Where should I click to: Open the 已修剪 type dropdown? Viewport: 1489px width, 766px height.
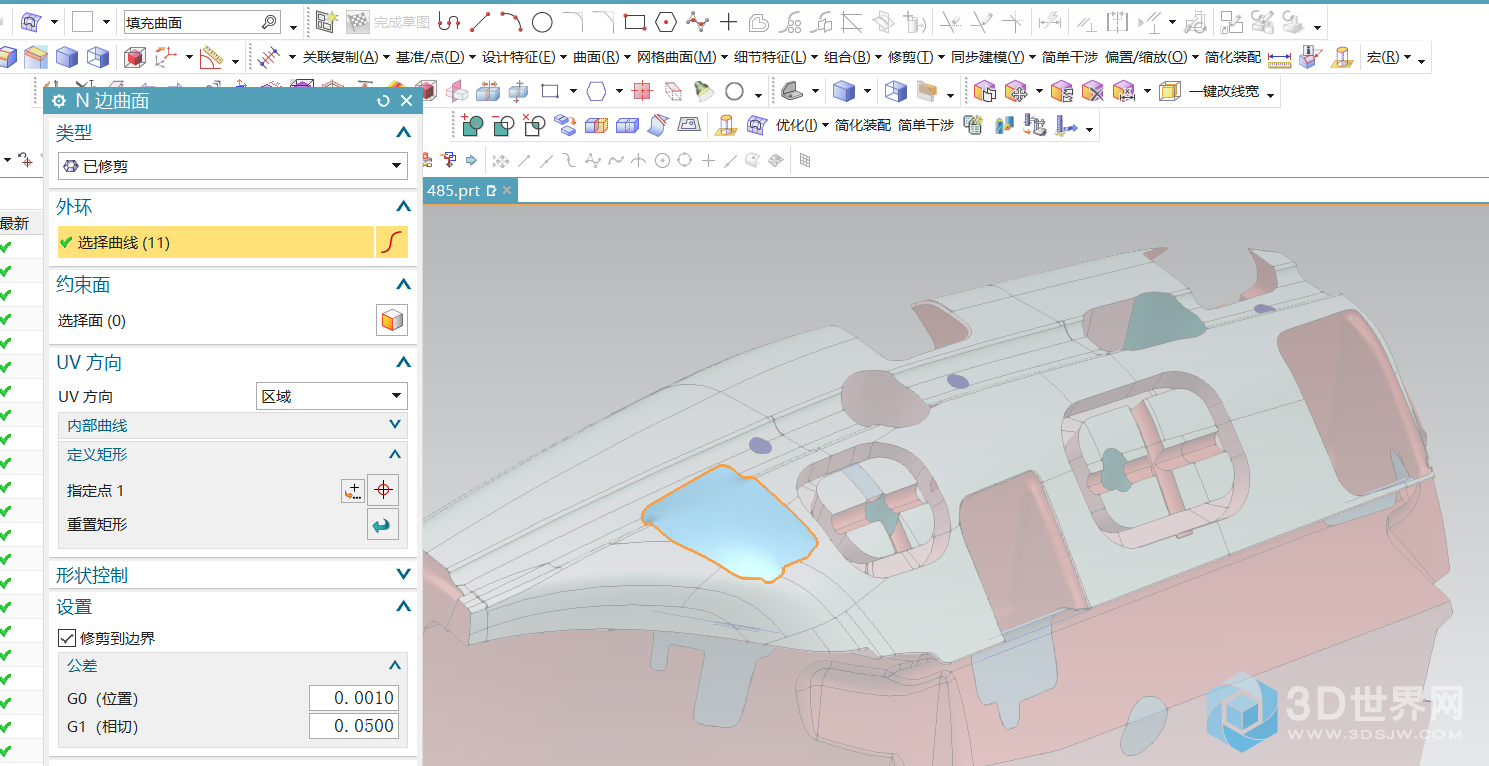[x=232, y=166]
